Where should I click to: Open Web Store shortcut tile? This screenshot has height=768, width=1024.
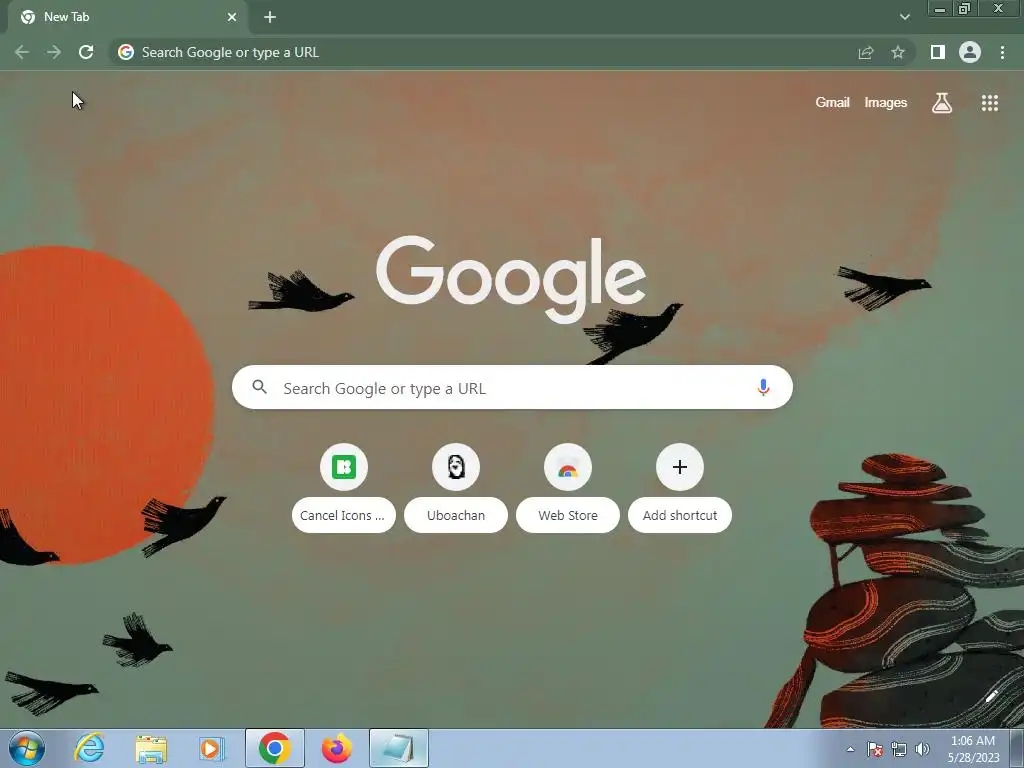coord(568,467)
